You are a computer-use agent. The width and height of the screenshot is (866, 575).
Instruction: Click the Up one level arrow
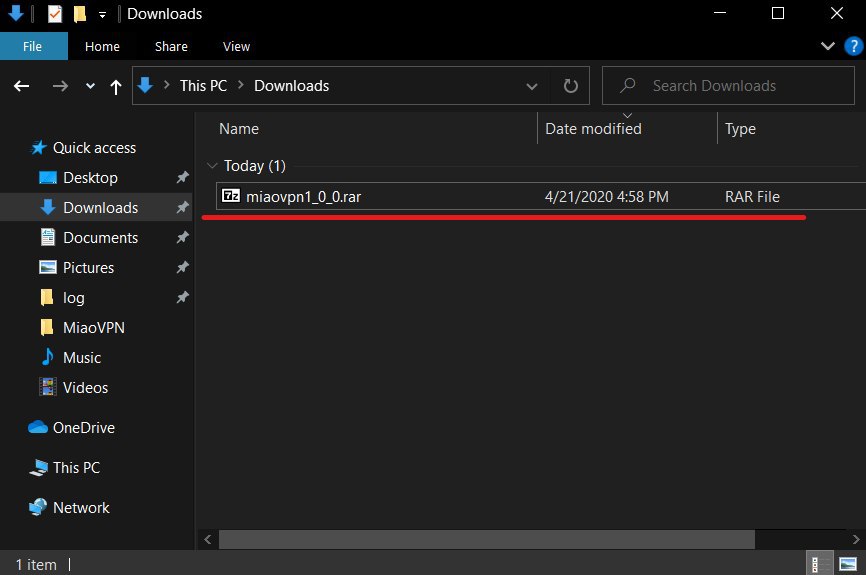(x=116, y=87)
